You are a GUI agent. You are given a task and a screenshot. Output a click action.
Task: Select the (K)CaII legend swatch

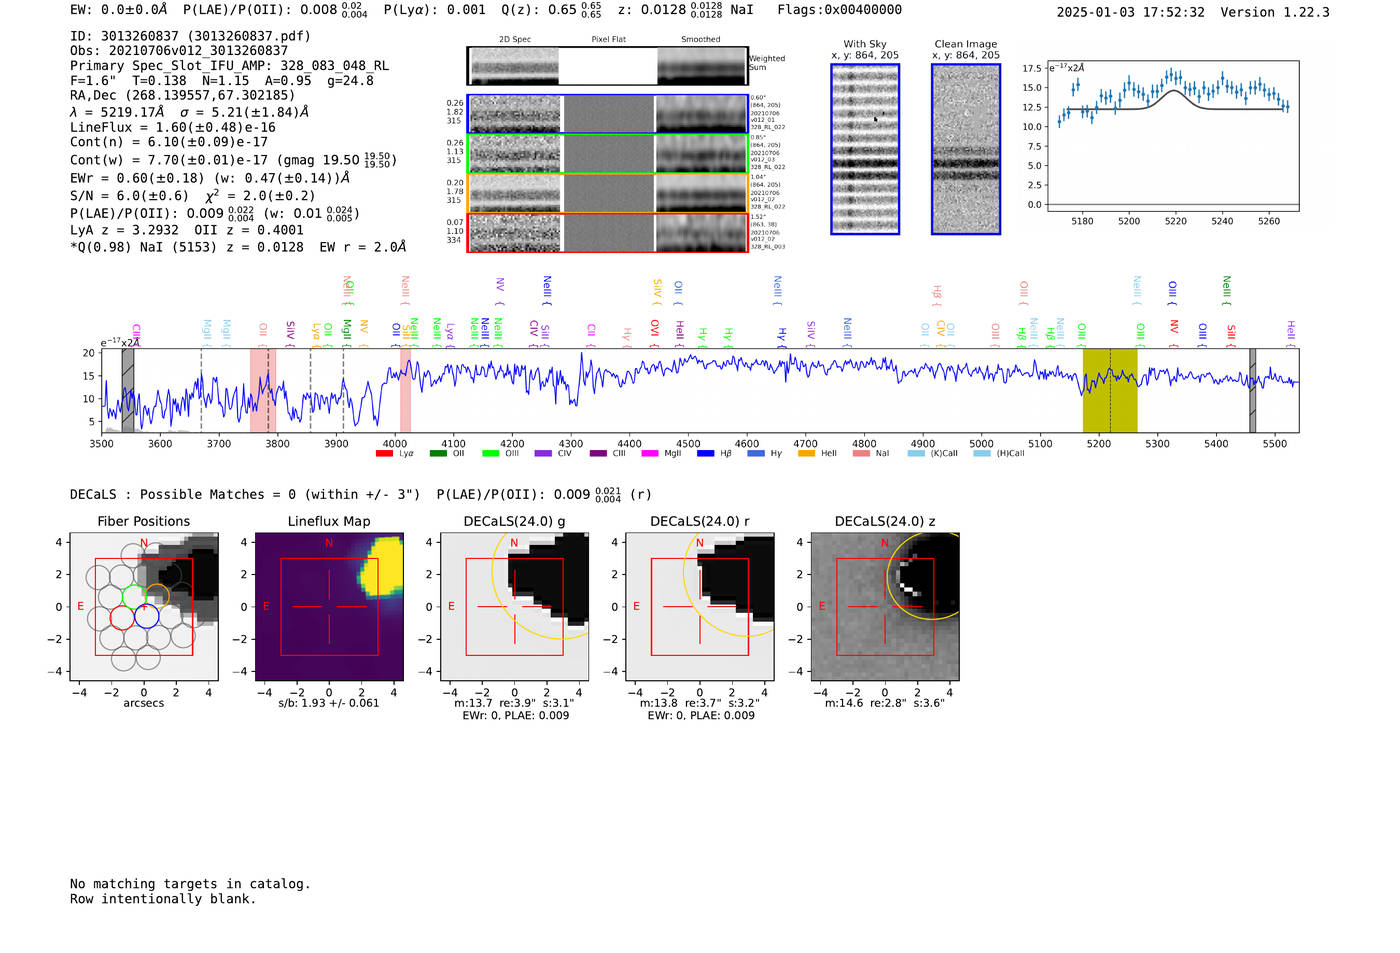pos(916,454)
